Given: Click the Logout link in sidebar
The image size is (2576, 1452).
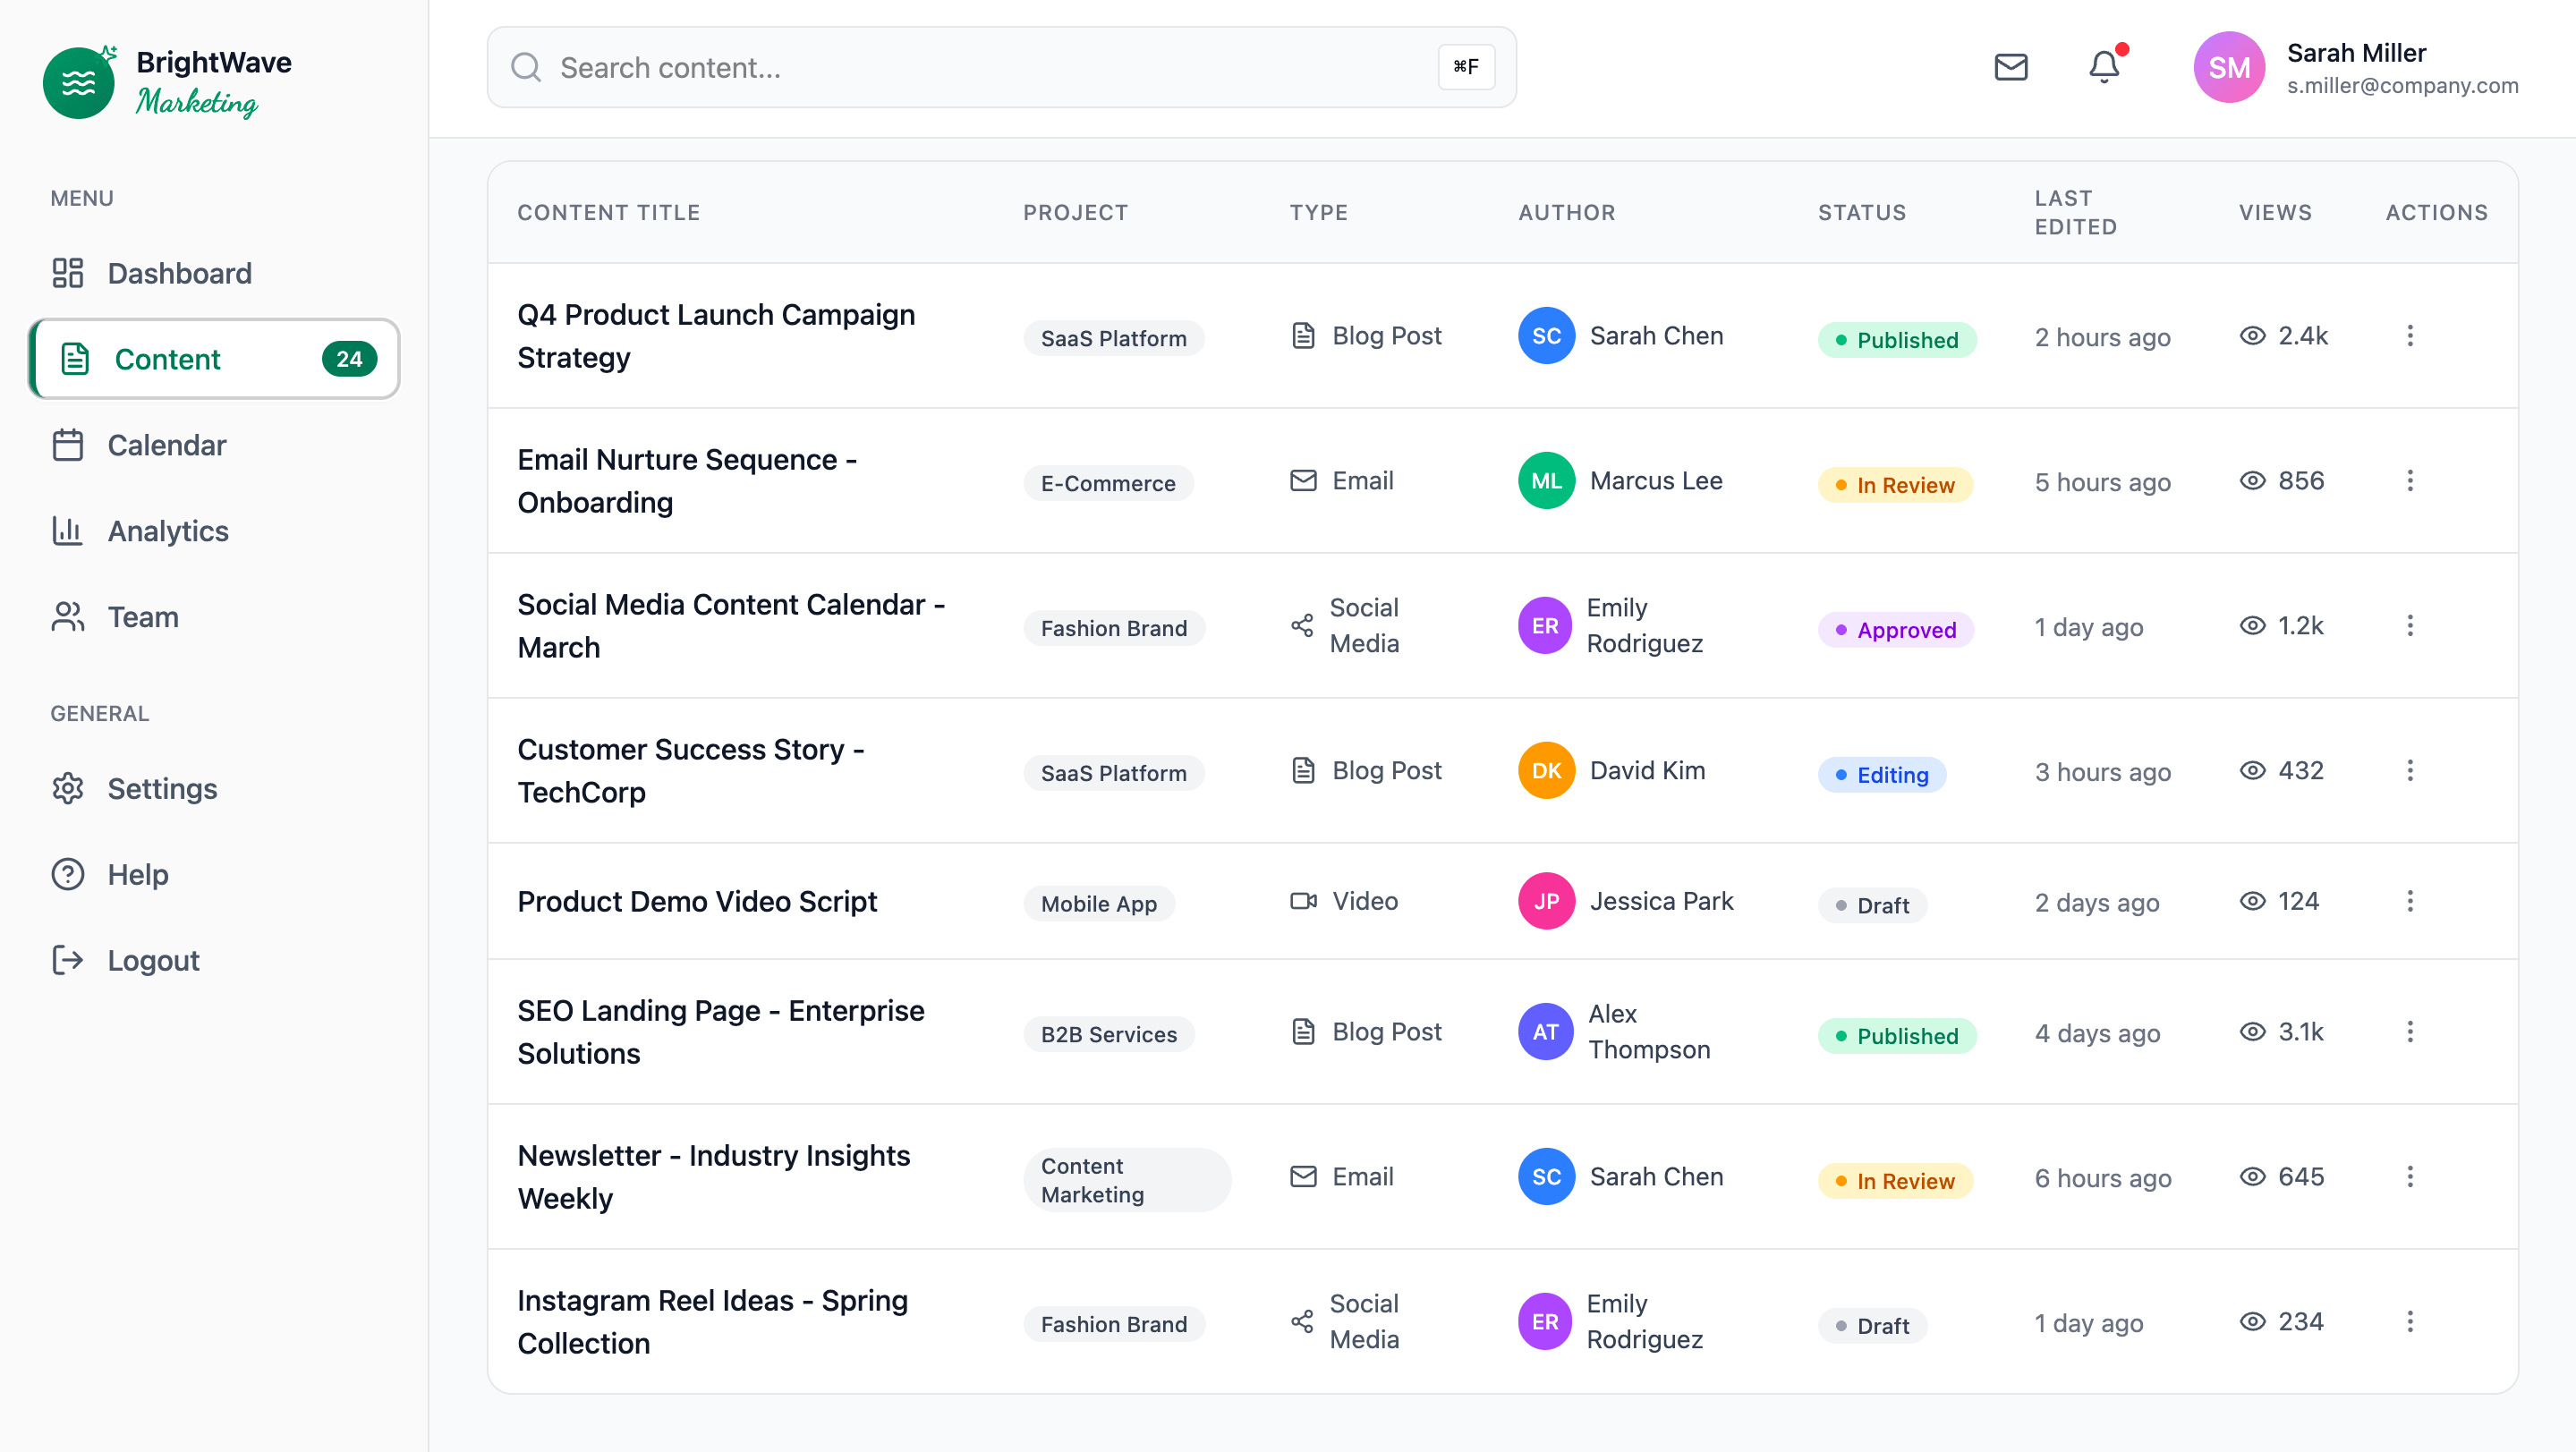Looking at the screenshot, I should pos(153,960).
